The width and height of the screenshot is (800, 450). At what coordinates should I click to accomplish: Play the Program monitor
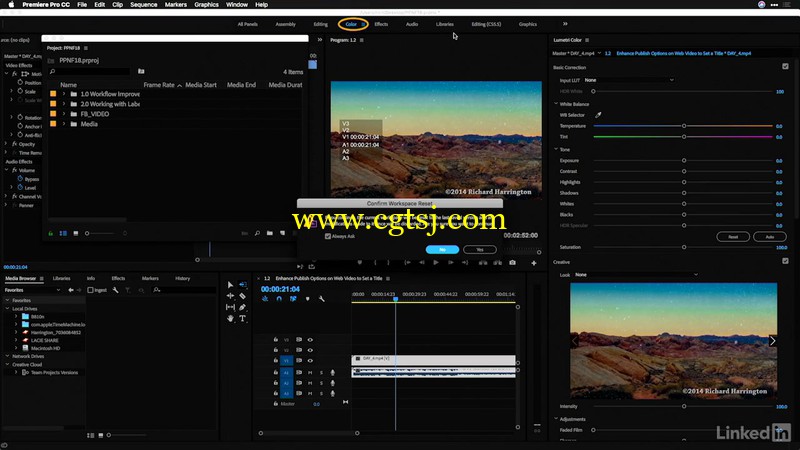[x=436, y=263]
